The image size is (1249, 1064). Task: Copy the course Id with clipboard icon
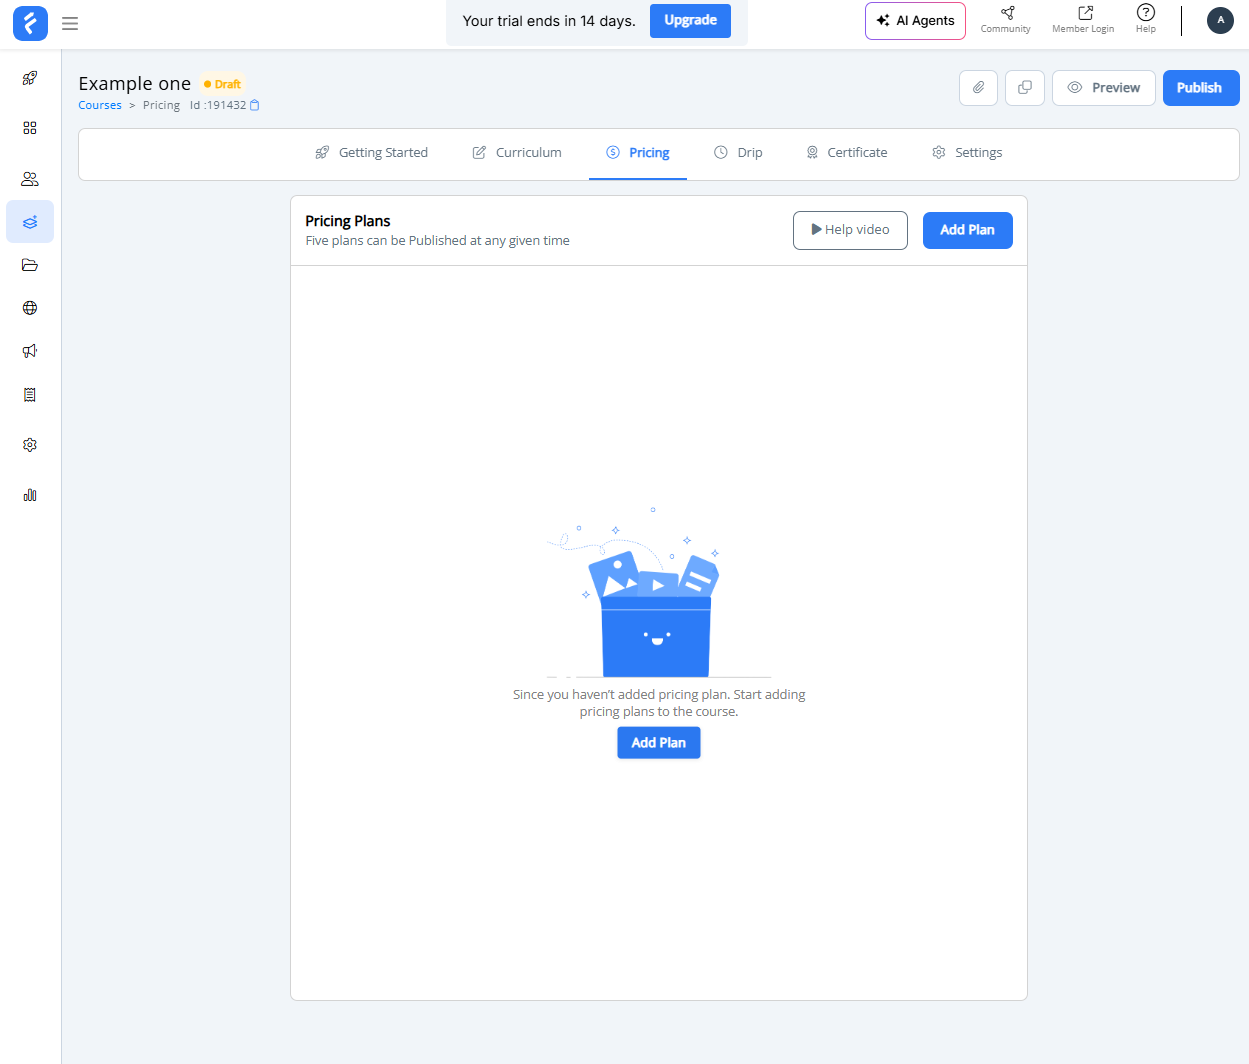point(255,105)
